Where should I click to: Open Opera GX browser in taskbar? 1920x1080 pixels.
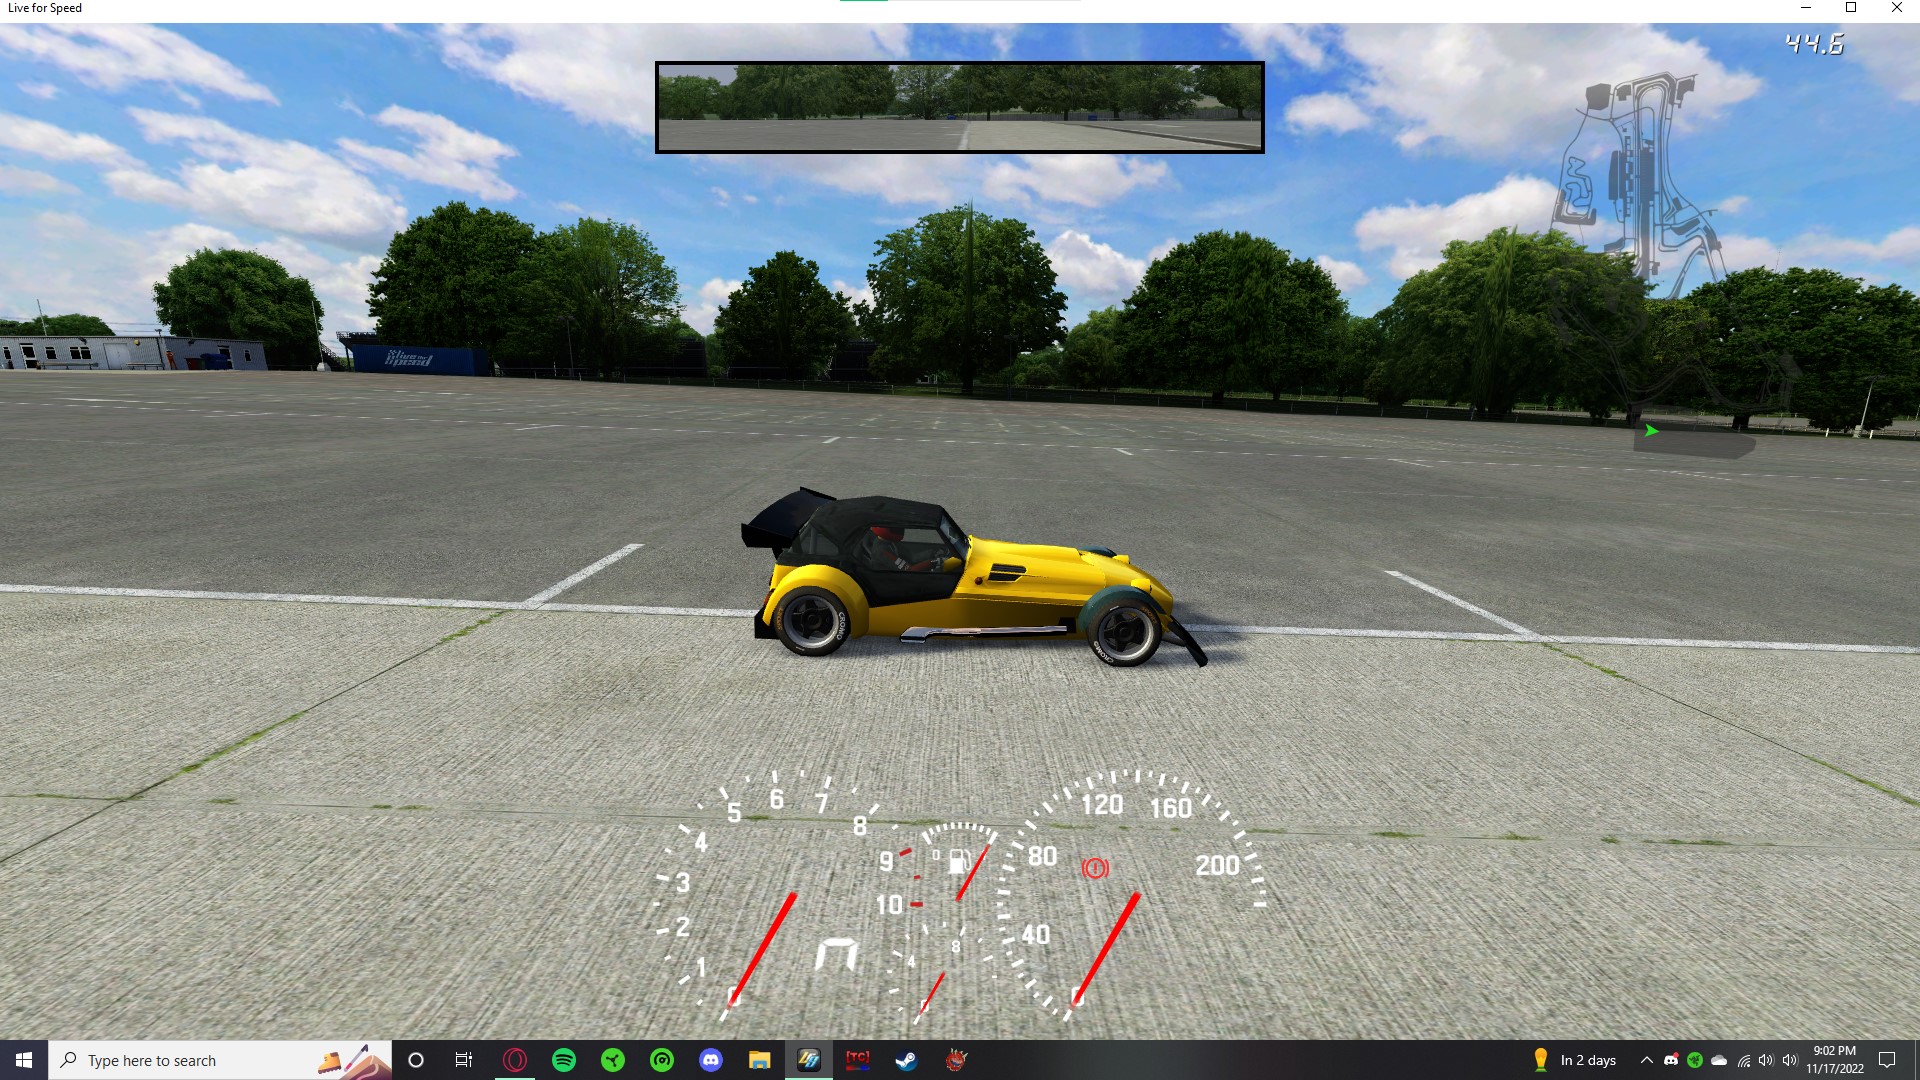515,1060
